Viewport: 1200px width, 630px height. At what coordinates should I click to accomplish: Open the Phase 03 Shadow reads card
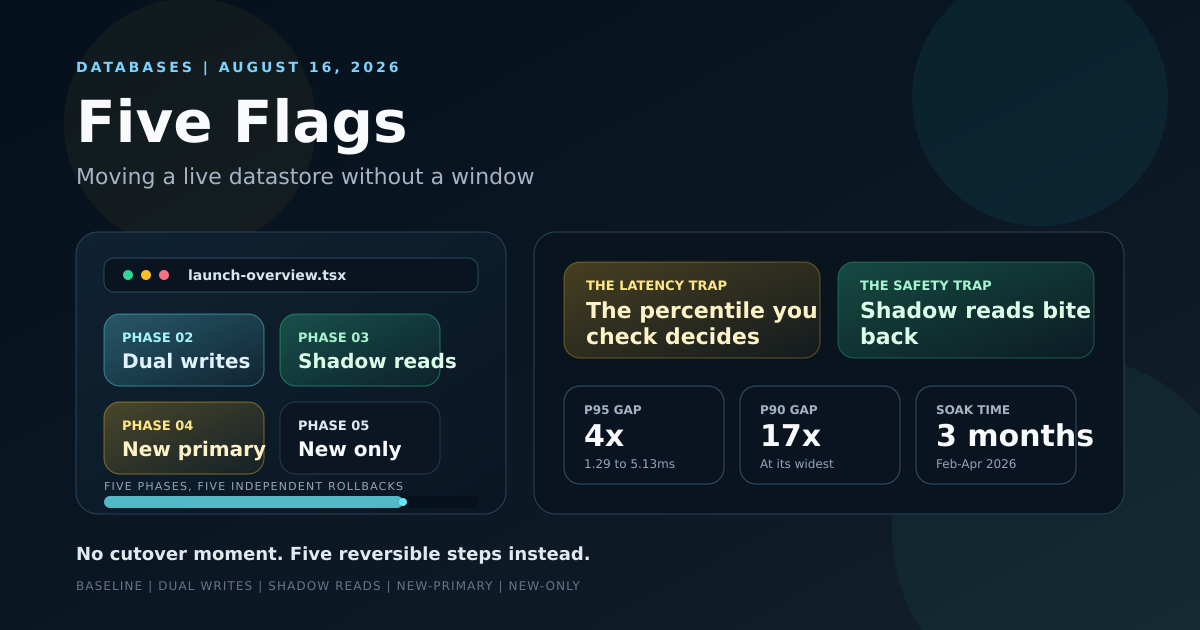(x=360, y=350)
